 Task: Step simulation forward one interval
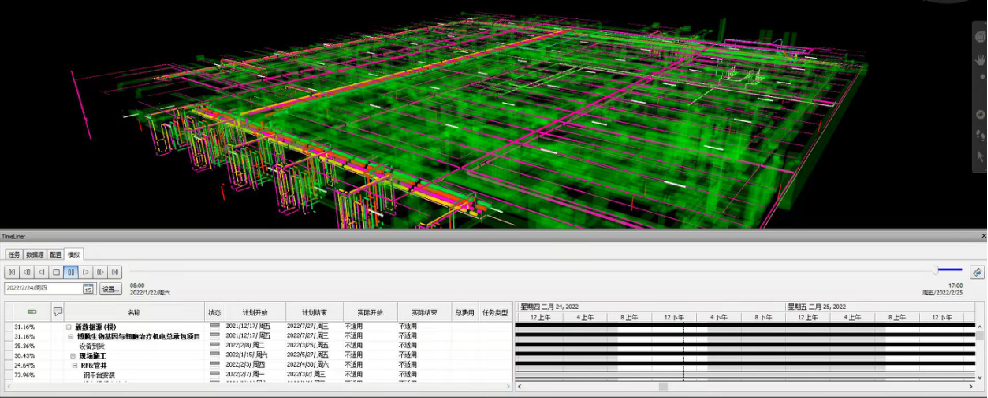point(100,272)
